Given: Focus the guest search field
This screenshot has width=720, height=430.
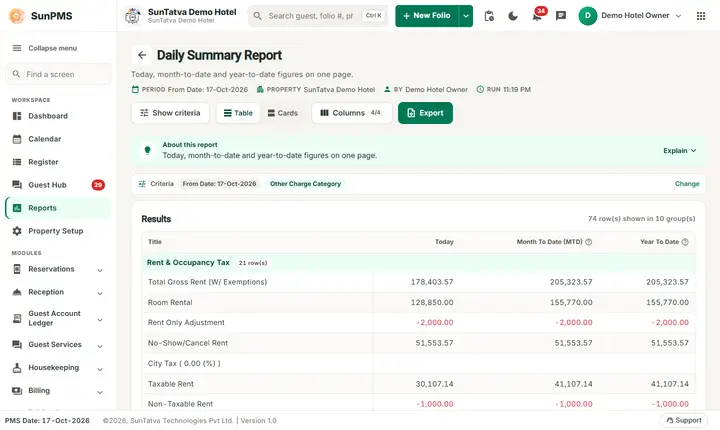Looking at the screenshot, I should [x=318, y=16].
